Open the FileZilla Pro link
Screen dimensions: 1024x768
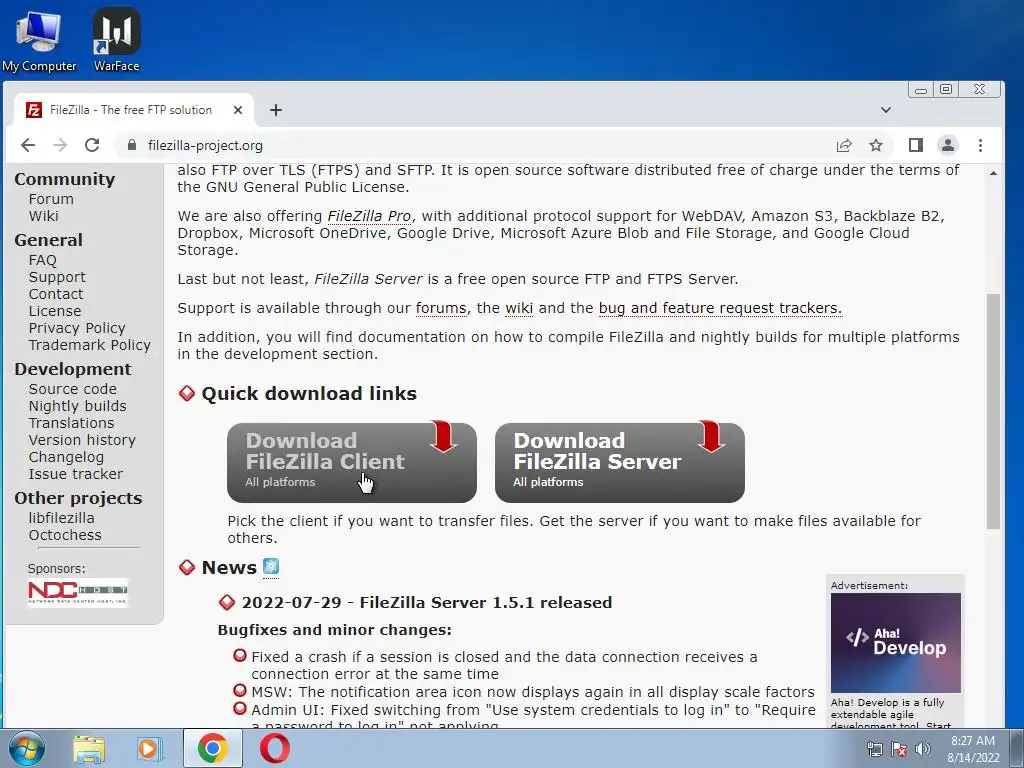[x=369, y=216]
